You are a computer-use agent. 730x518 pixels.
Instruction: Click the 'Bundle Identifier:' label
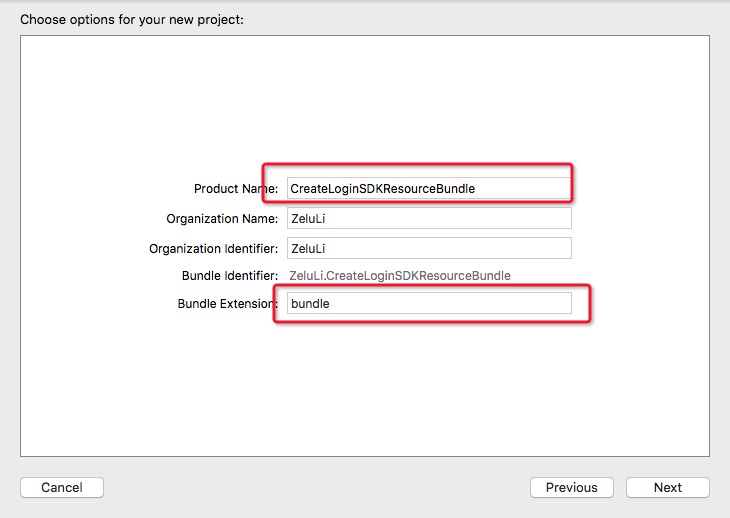tap(231, 275)
